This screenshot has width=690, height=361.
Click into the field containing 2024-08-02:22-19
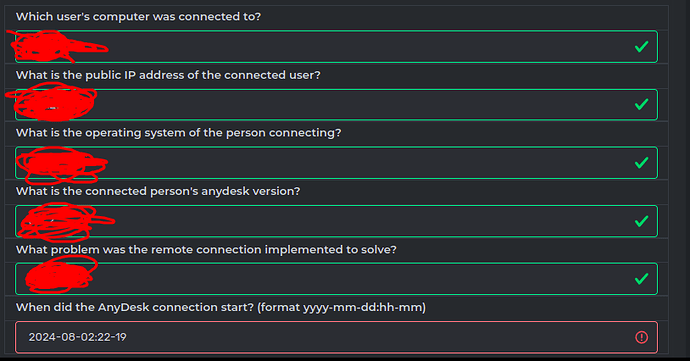[336, 337]
